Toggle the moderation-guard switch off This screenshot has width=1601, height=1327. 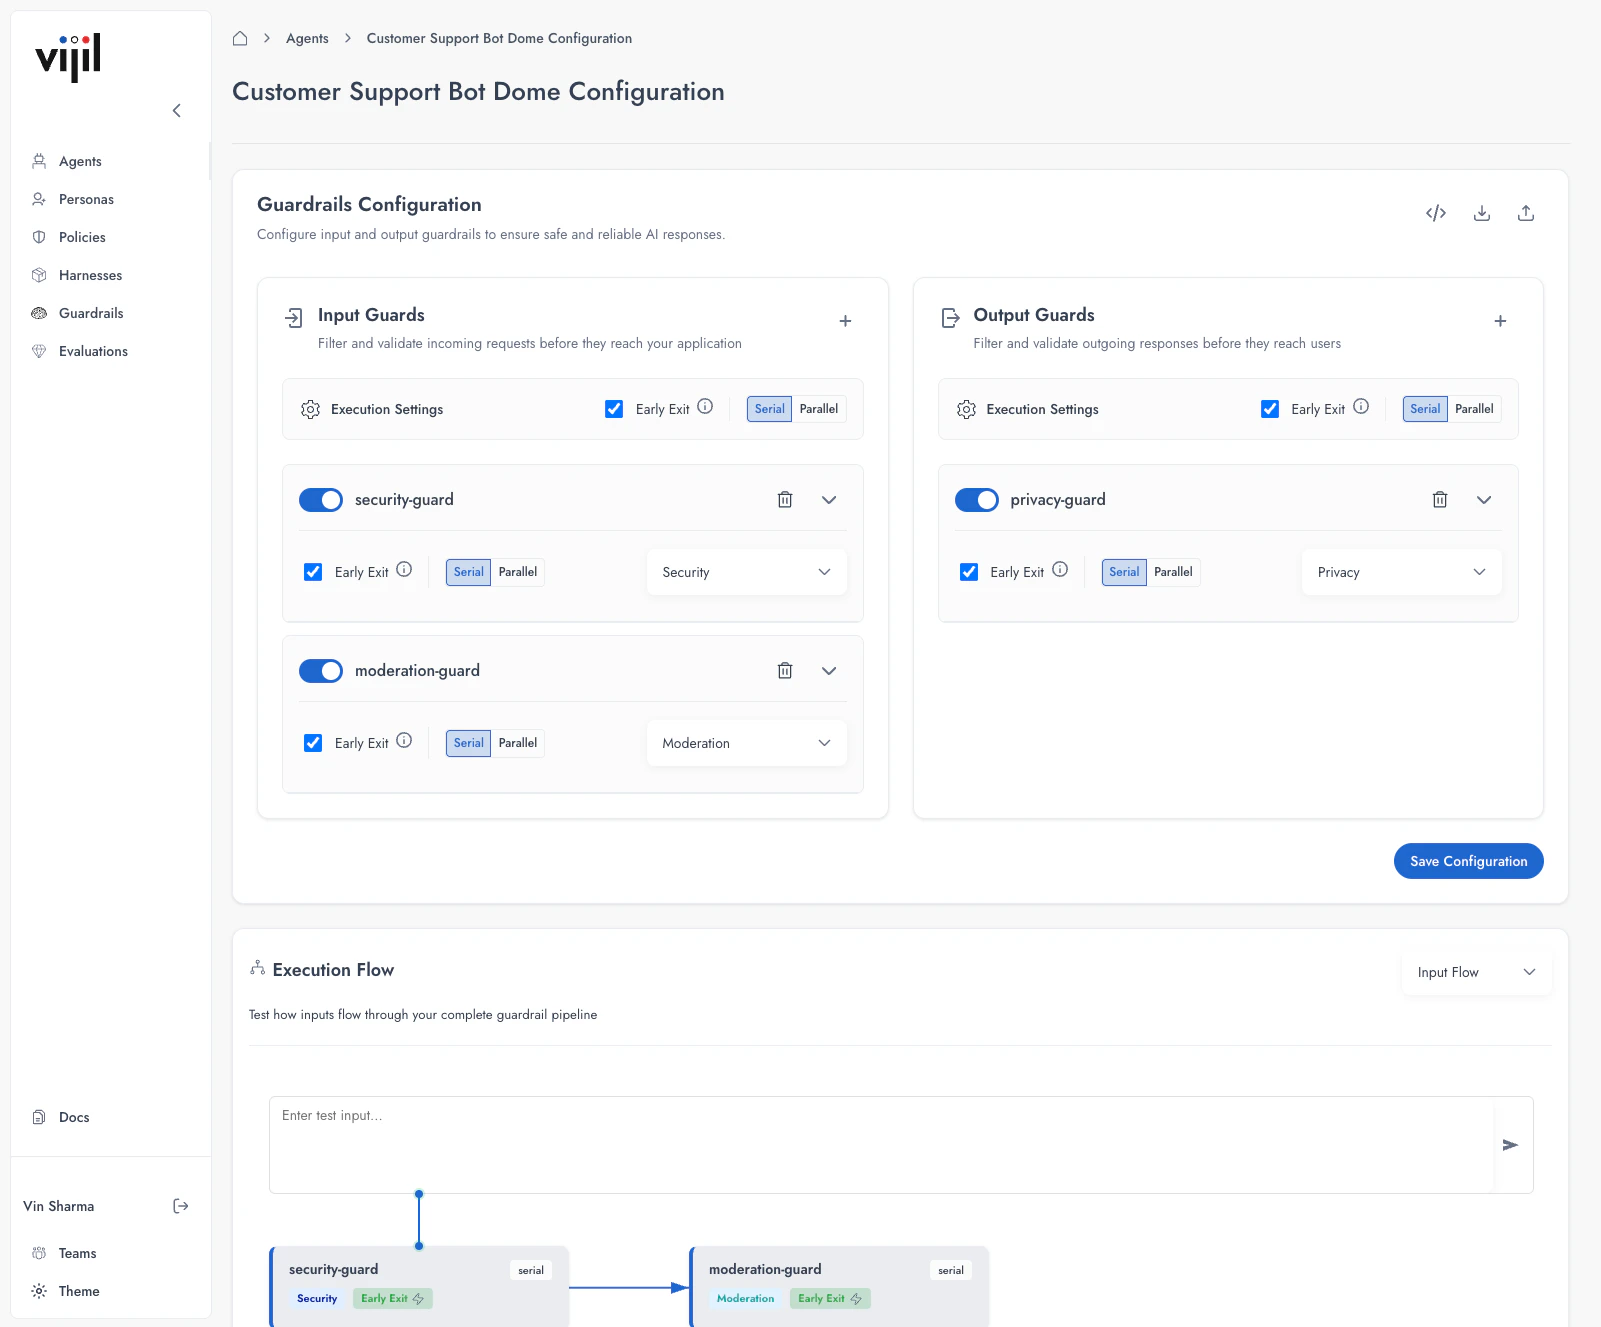tap(321, 671)
